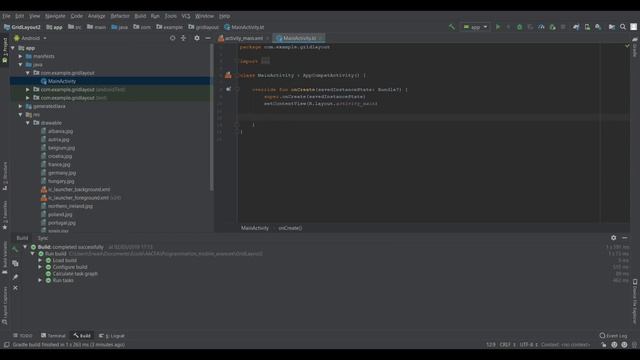Open the Event Log
This screenshot has width=640, height=360.
(613, 336)
